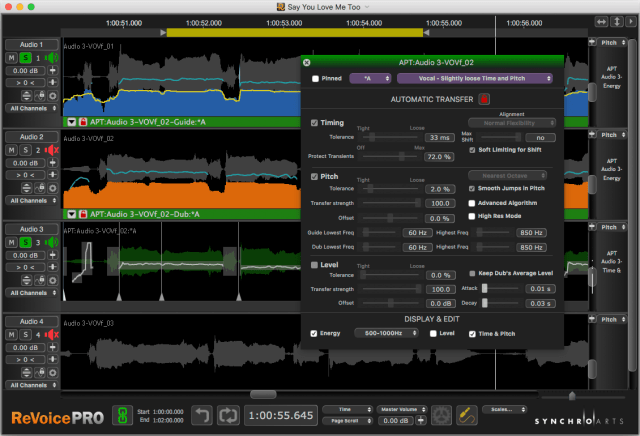Toggle the Timing checkbox
The image size is (640, 436).
pyautogui.click(x=314, y=122)
